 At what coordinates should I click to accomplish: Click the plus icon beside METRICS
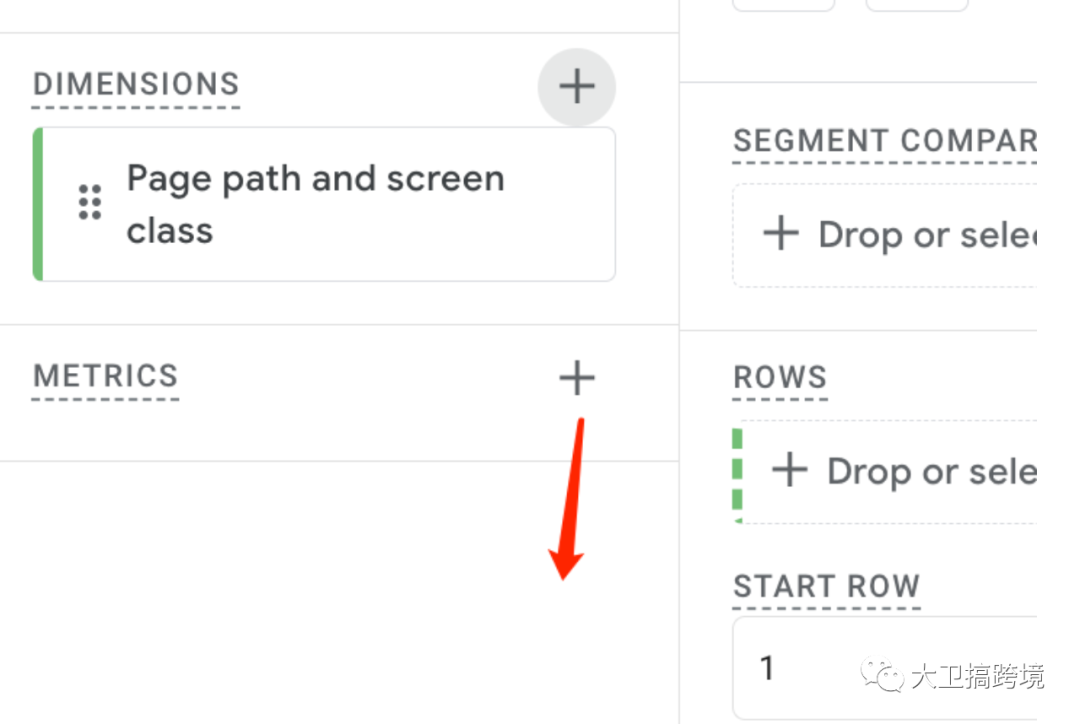click(x=576, y=378)
